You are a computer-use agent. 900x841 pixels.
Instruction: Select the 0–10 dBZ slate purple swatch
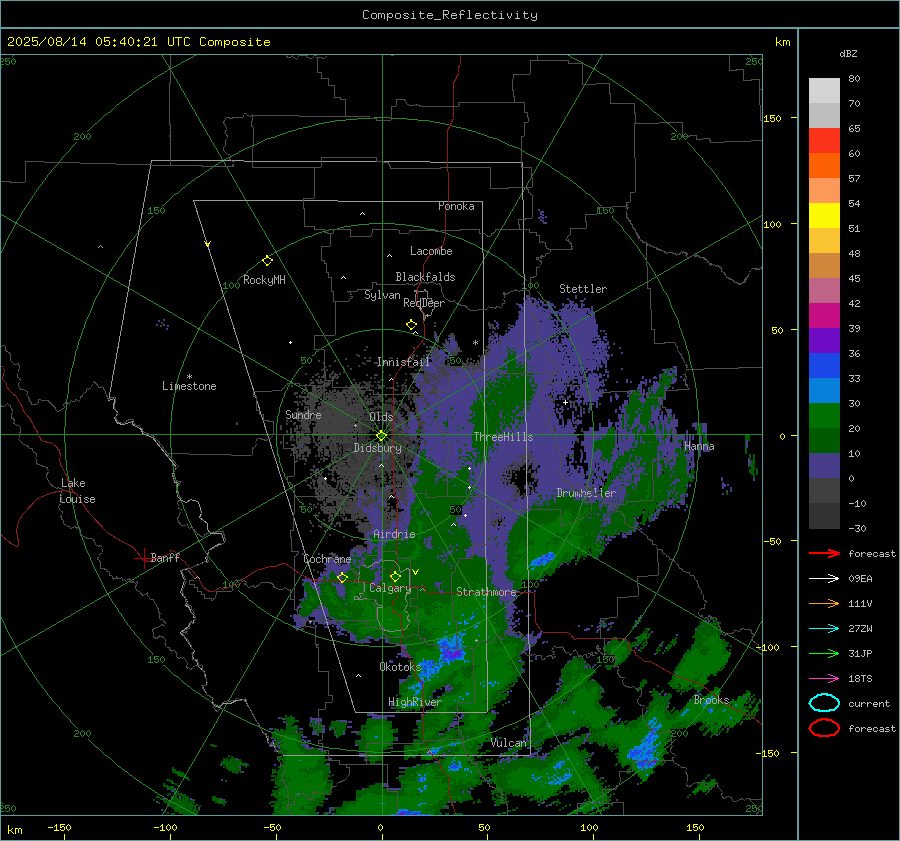(824, 465)
